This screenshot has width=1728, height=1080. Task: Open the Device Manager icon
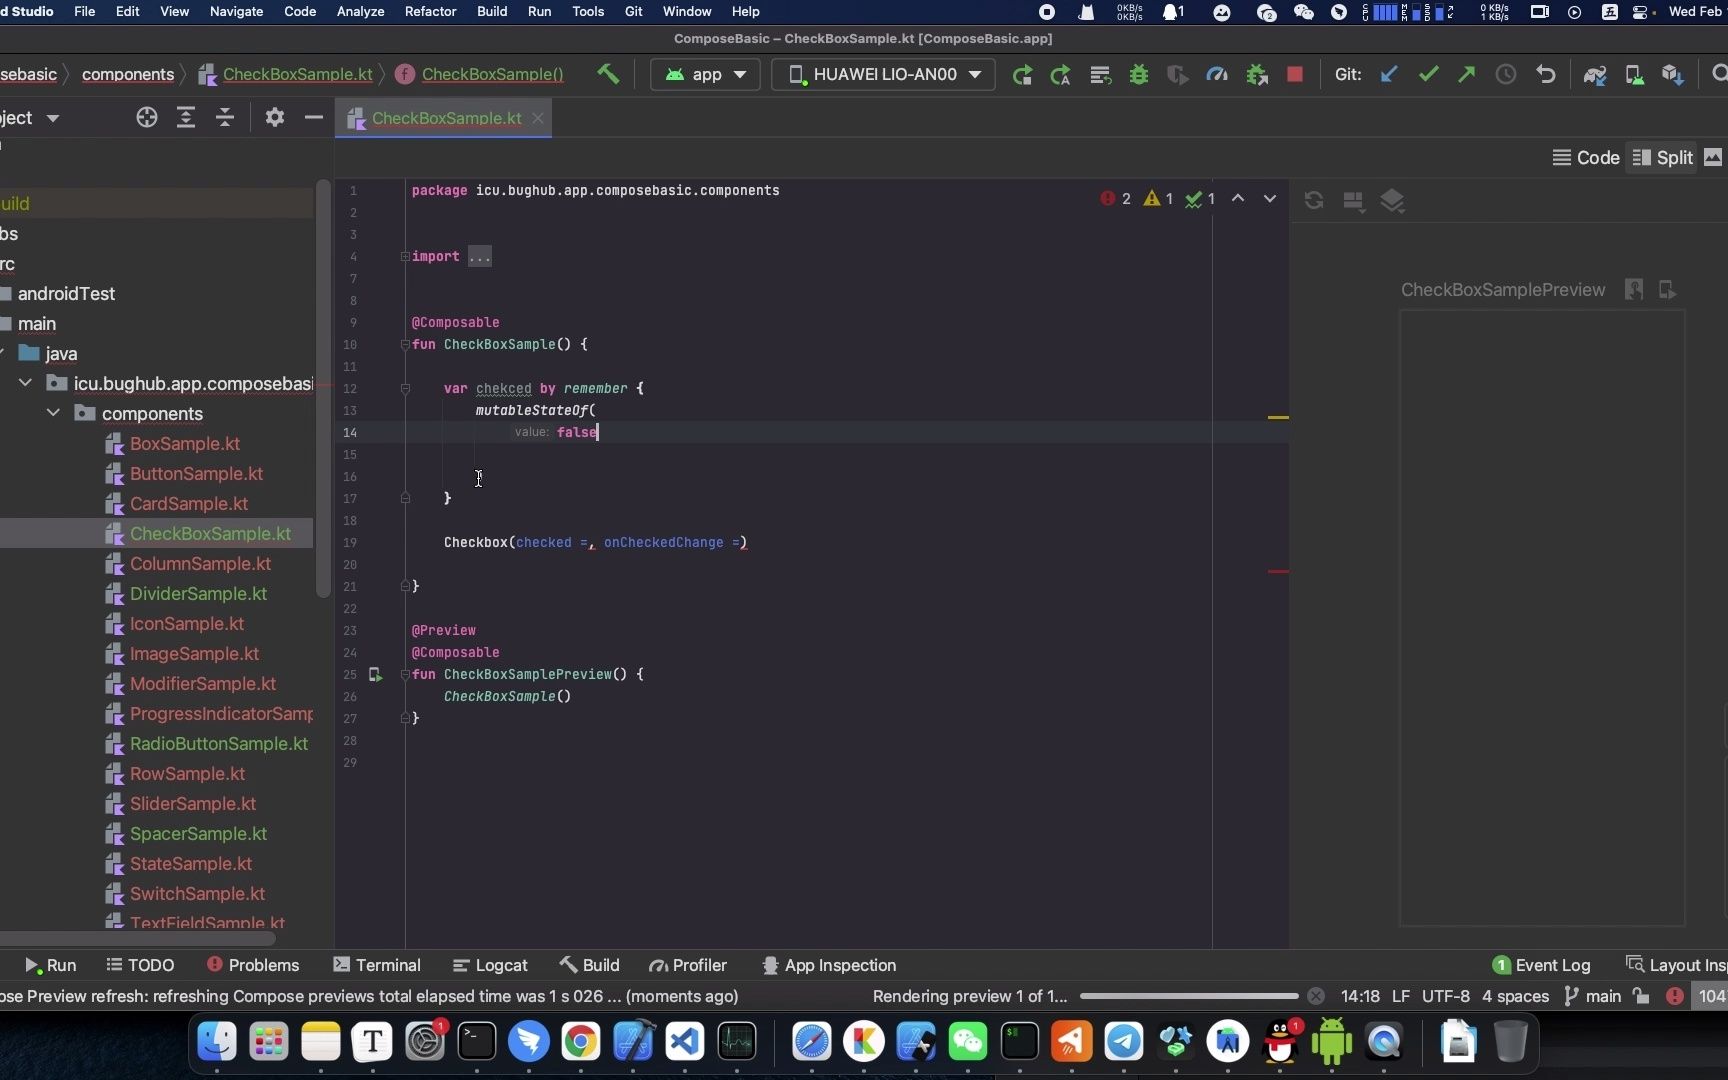(x=1635, y=74)
